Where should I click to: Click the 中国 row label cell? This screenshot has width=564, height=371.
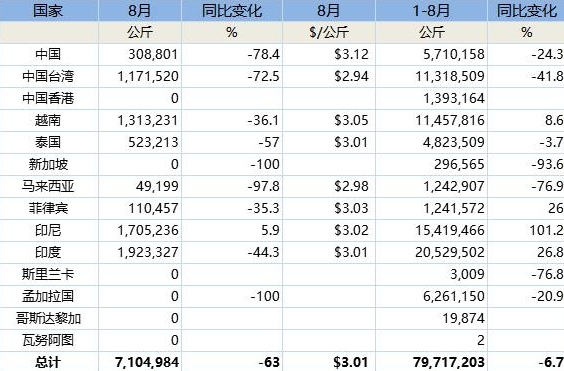[49, 54]
